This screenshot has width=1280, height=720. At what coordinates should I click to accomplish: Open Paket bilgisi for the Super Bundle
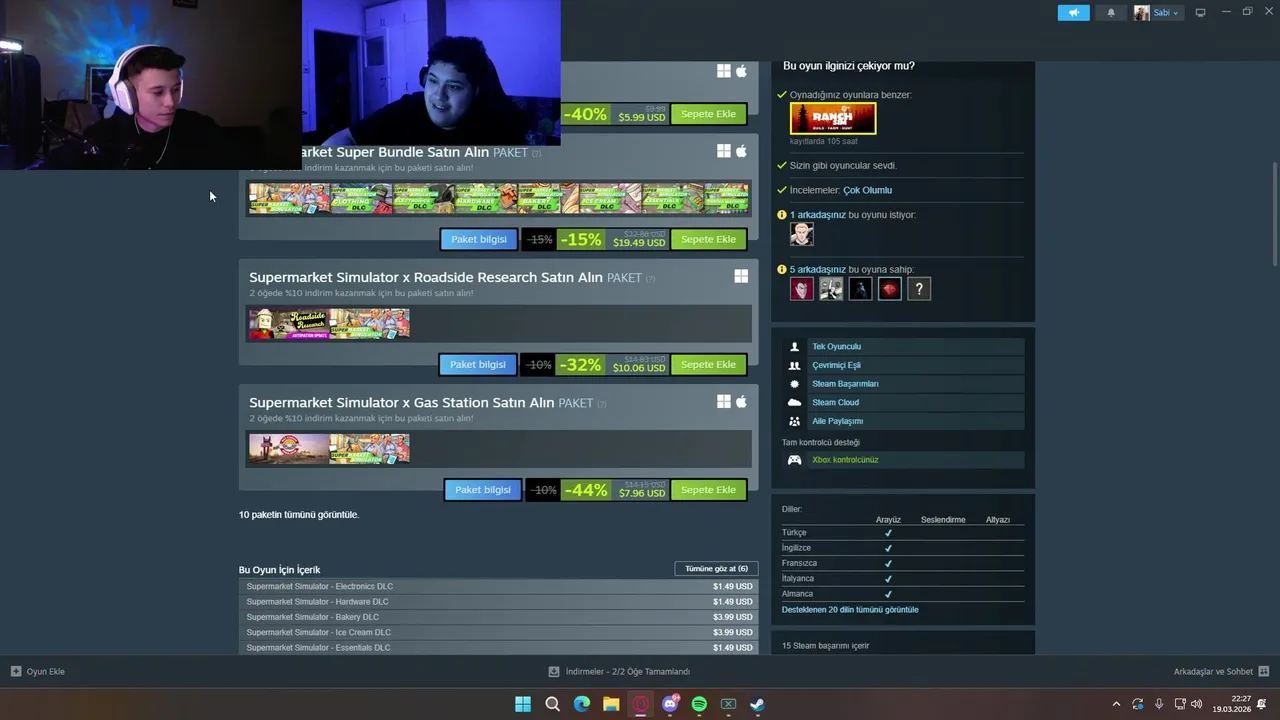(x=479, y=239)
